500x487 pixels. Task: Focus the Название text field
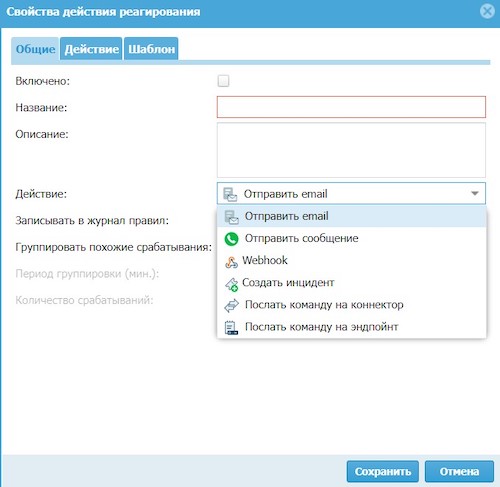351,107
